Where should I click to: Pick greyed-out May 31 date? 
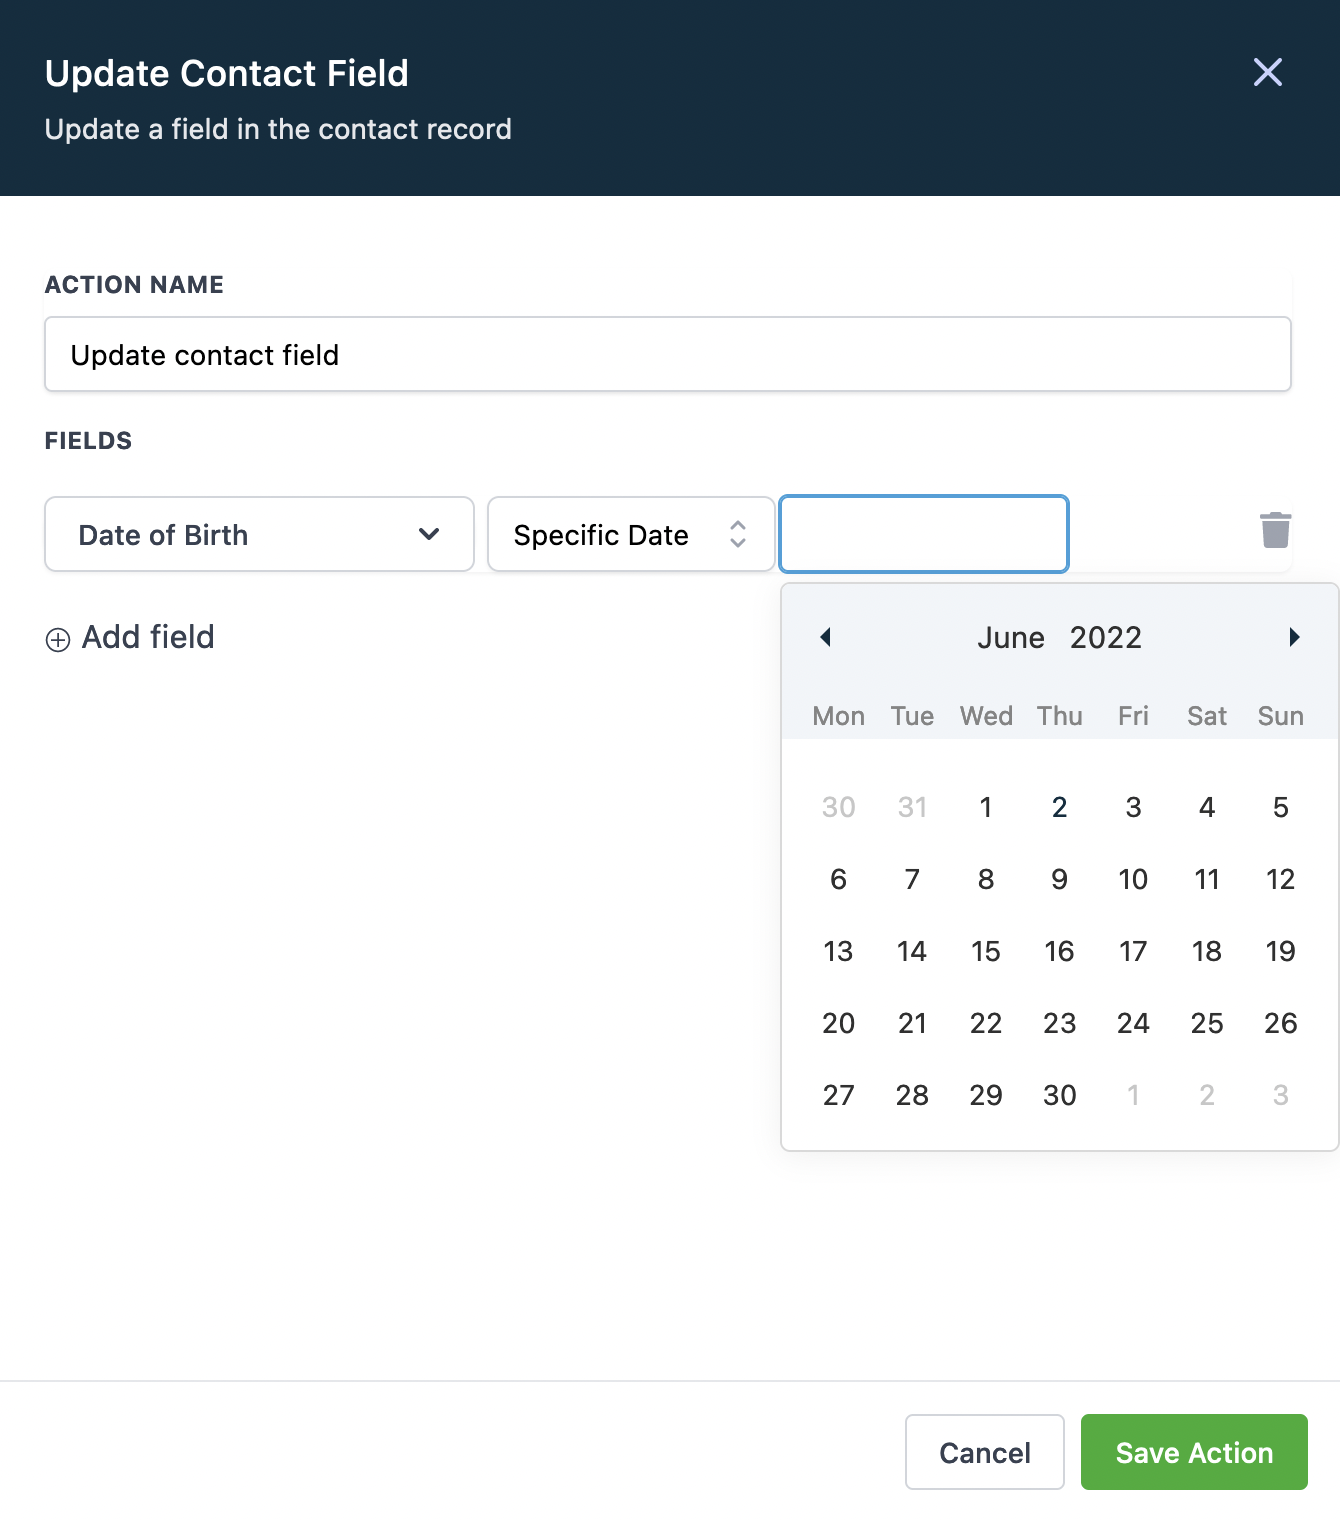click(912, 807)
